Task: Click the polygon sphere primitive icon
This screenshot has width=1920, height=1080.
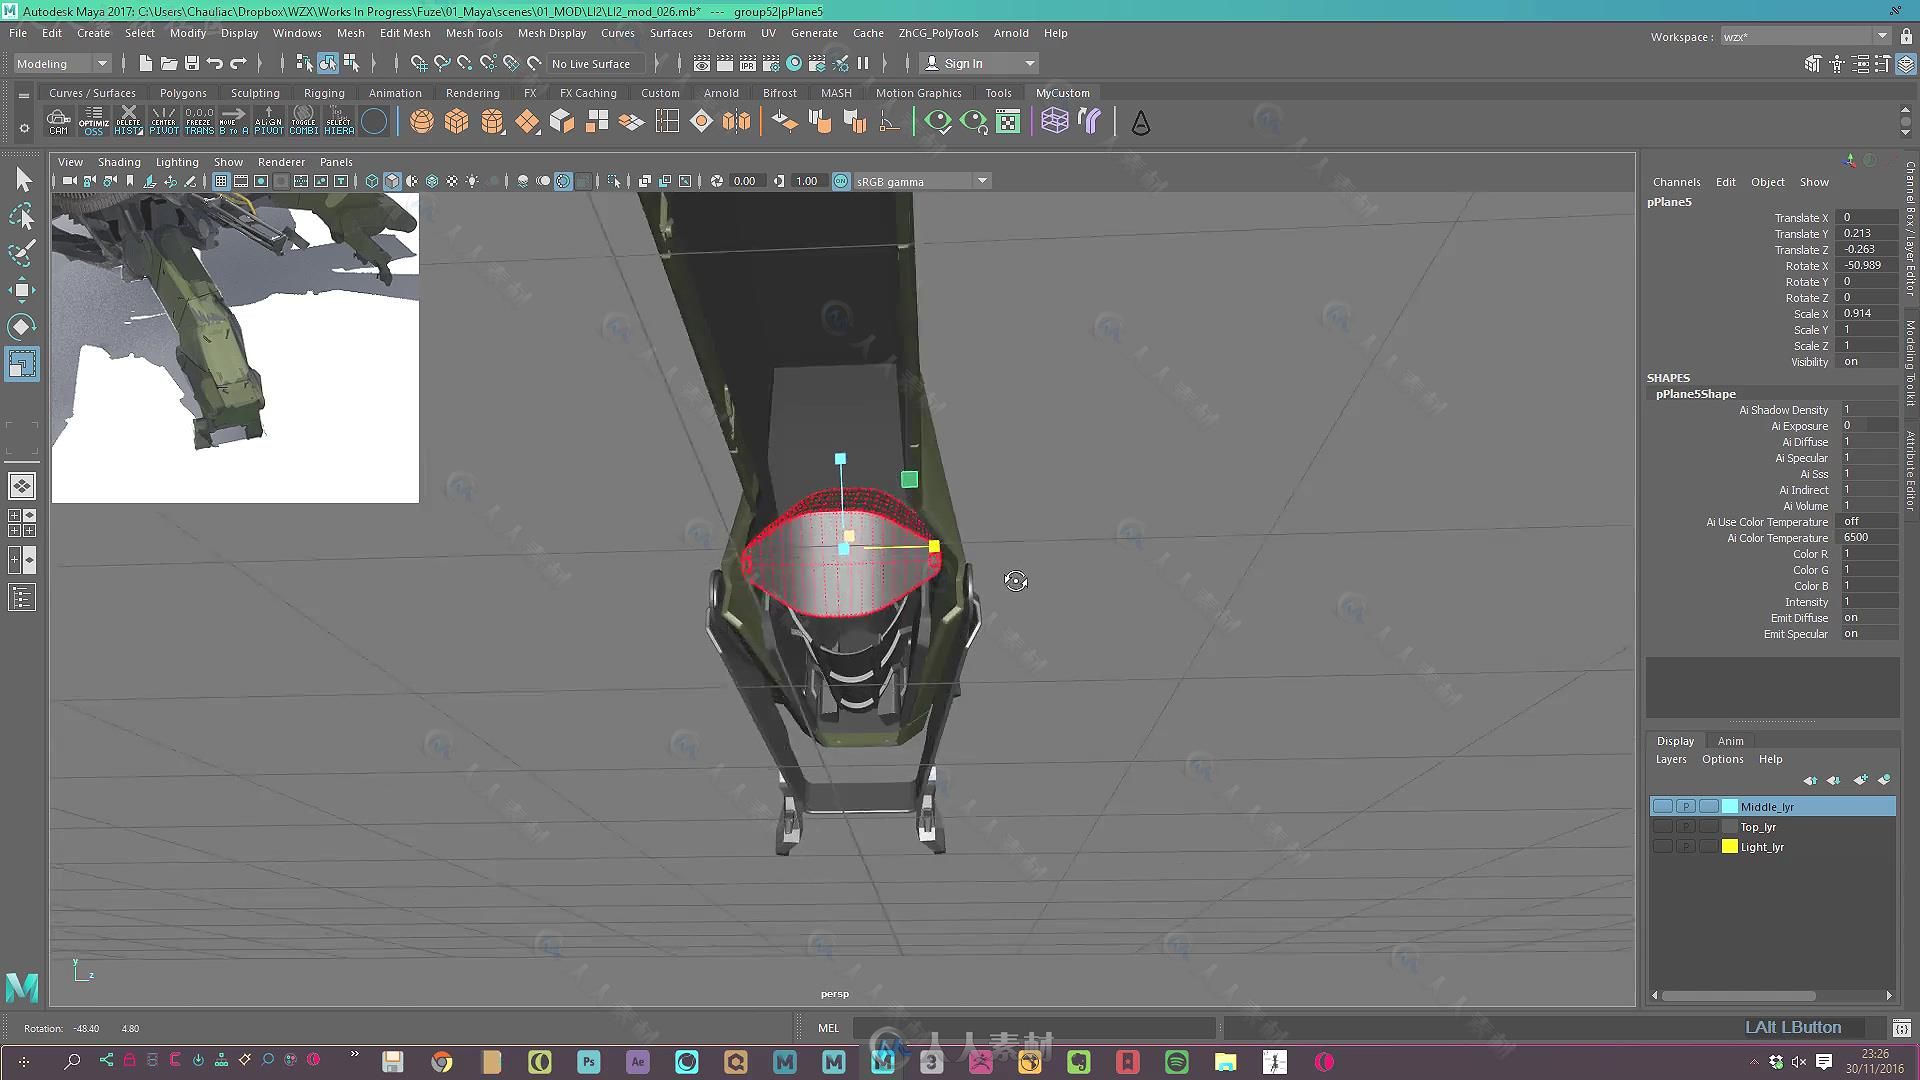Action: pos(421,120)
